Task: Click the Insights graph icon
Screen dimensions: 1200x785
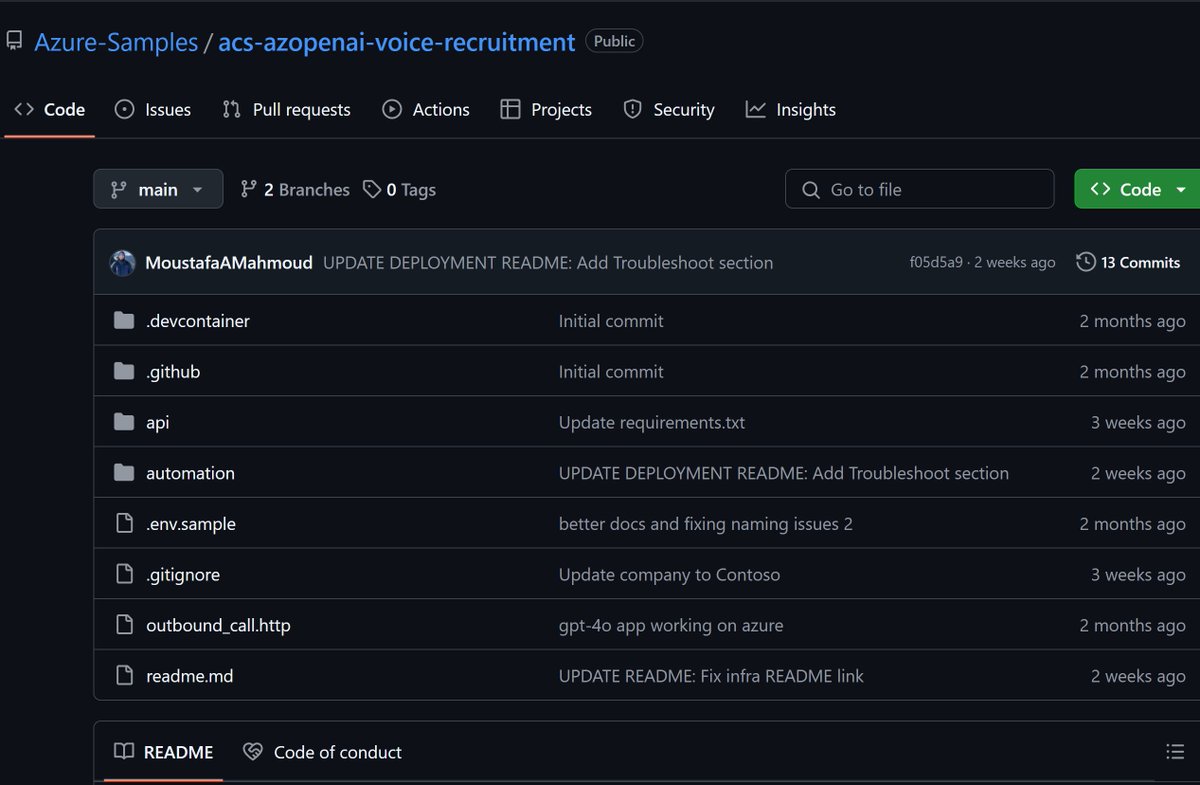Action: tap(756, 109)
